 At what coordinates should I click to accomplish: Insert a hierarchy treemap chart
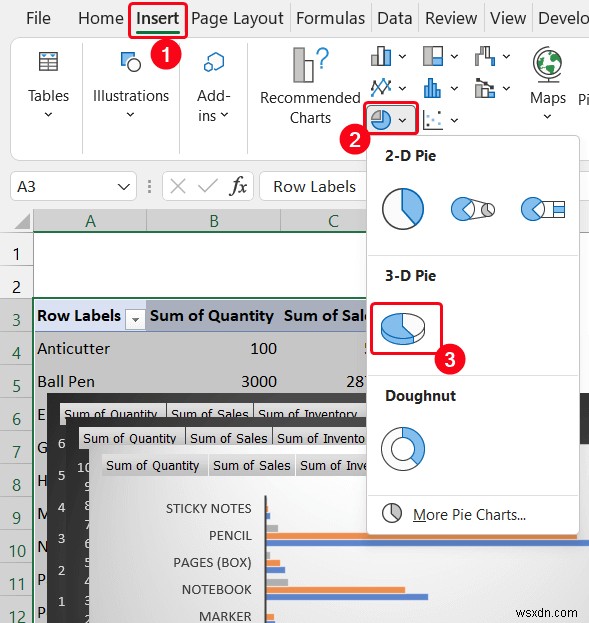pyautogui.click(x=433, y=56)
